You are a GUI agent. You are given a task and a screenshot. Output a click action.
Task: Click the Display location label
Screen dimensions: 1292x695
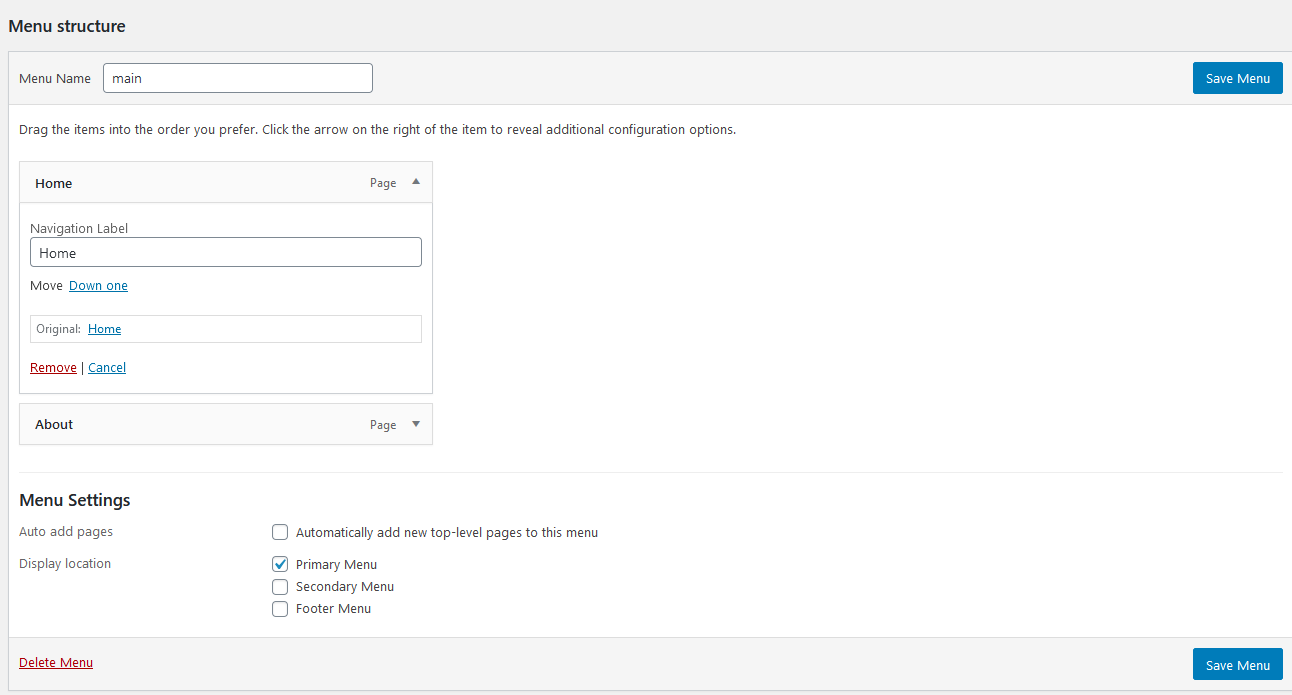coord(65,564)
